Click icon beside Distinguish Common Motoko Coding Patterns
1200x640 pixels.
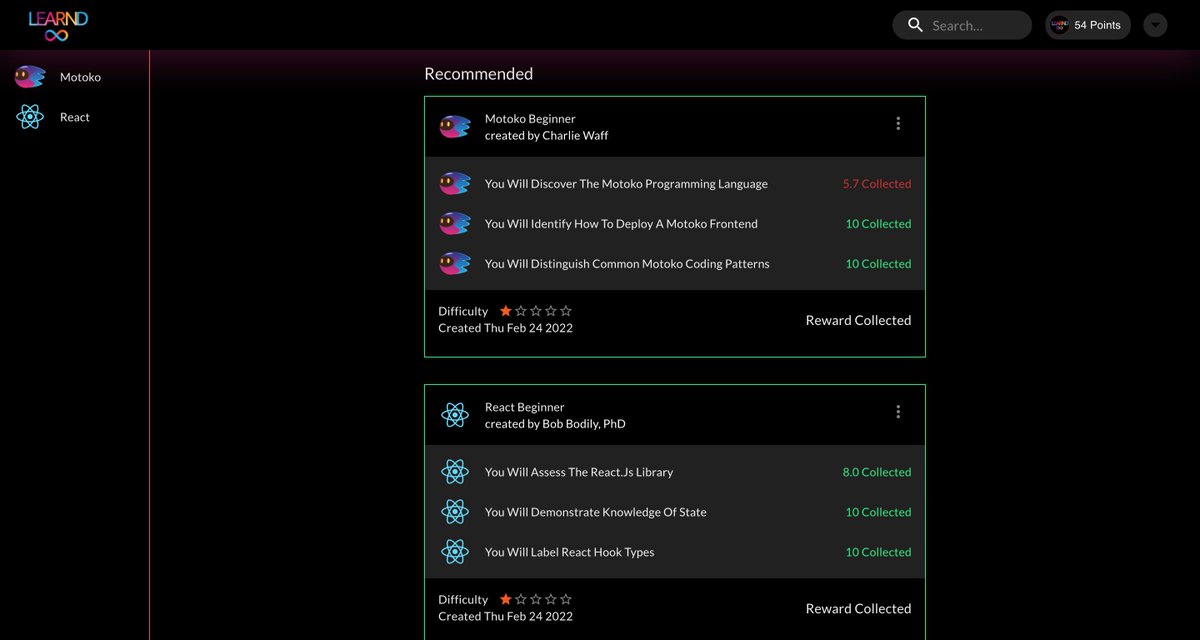pyautogui.click(x=455, y=264)
